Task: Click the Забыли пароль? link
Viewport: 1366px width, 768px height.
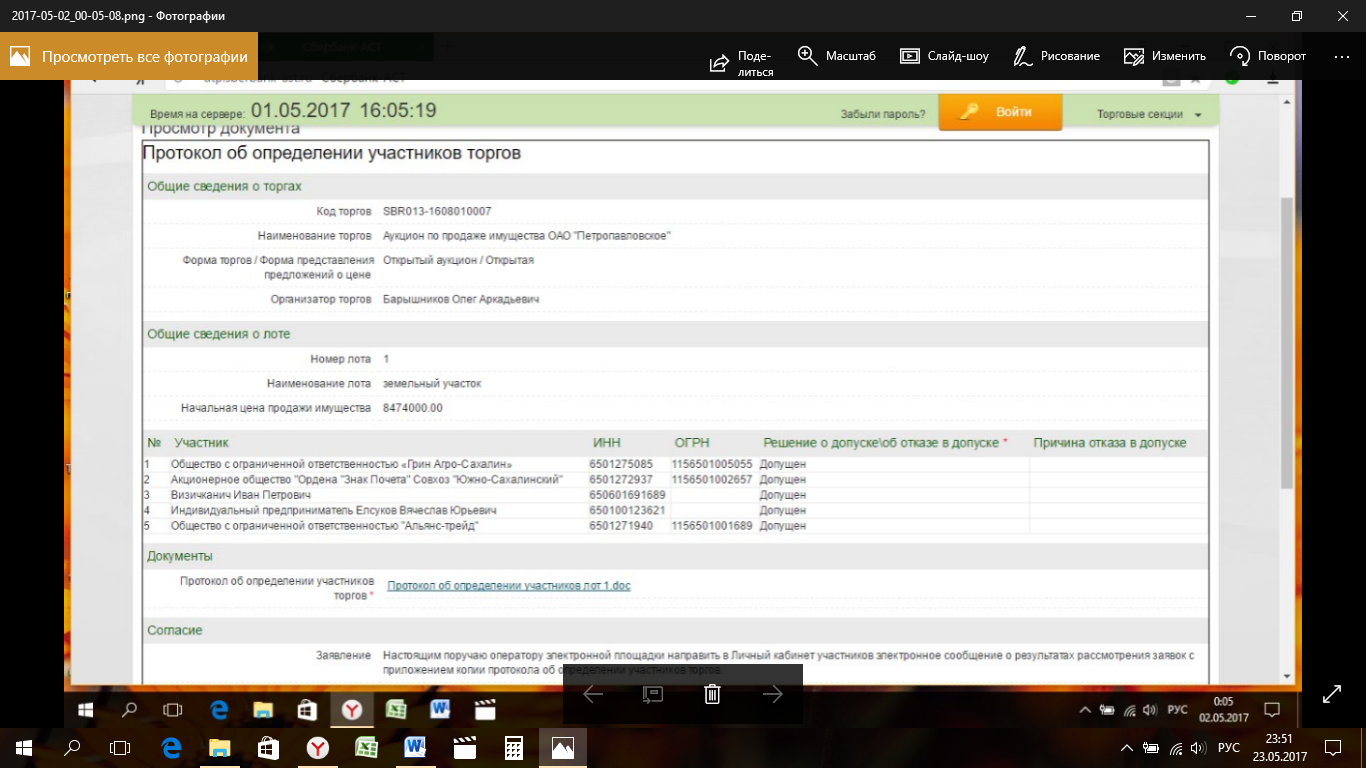Action: click(x=882, y=114)
